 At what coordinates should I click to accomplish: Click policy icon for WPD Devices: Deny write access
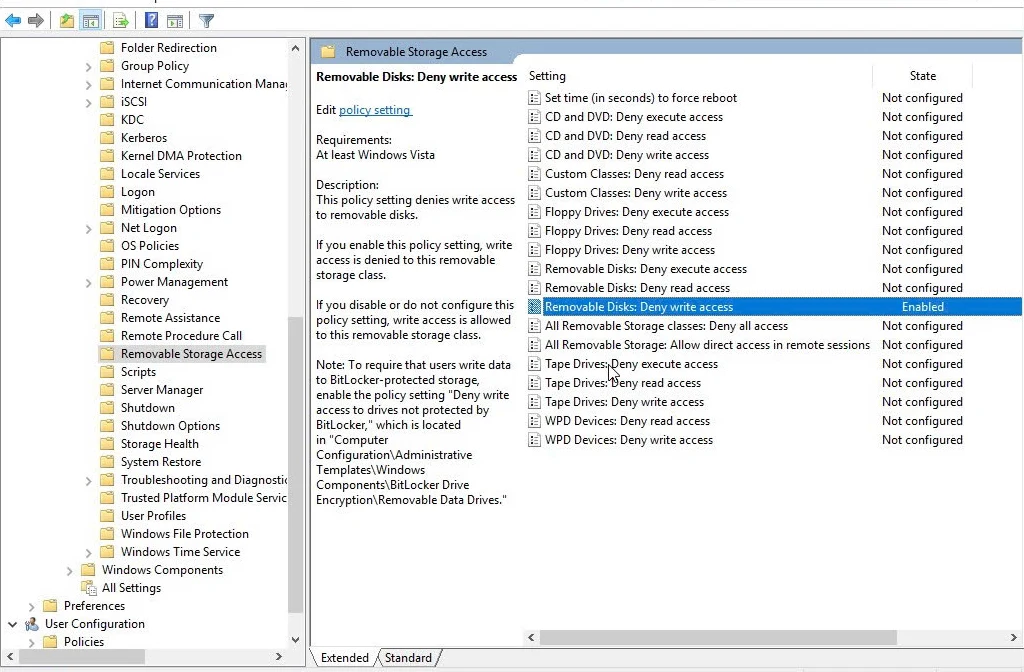click(x=534, y=440)
